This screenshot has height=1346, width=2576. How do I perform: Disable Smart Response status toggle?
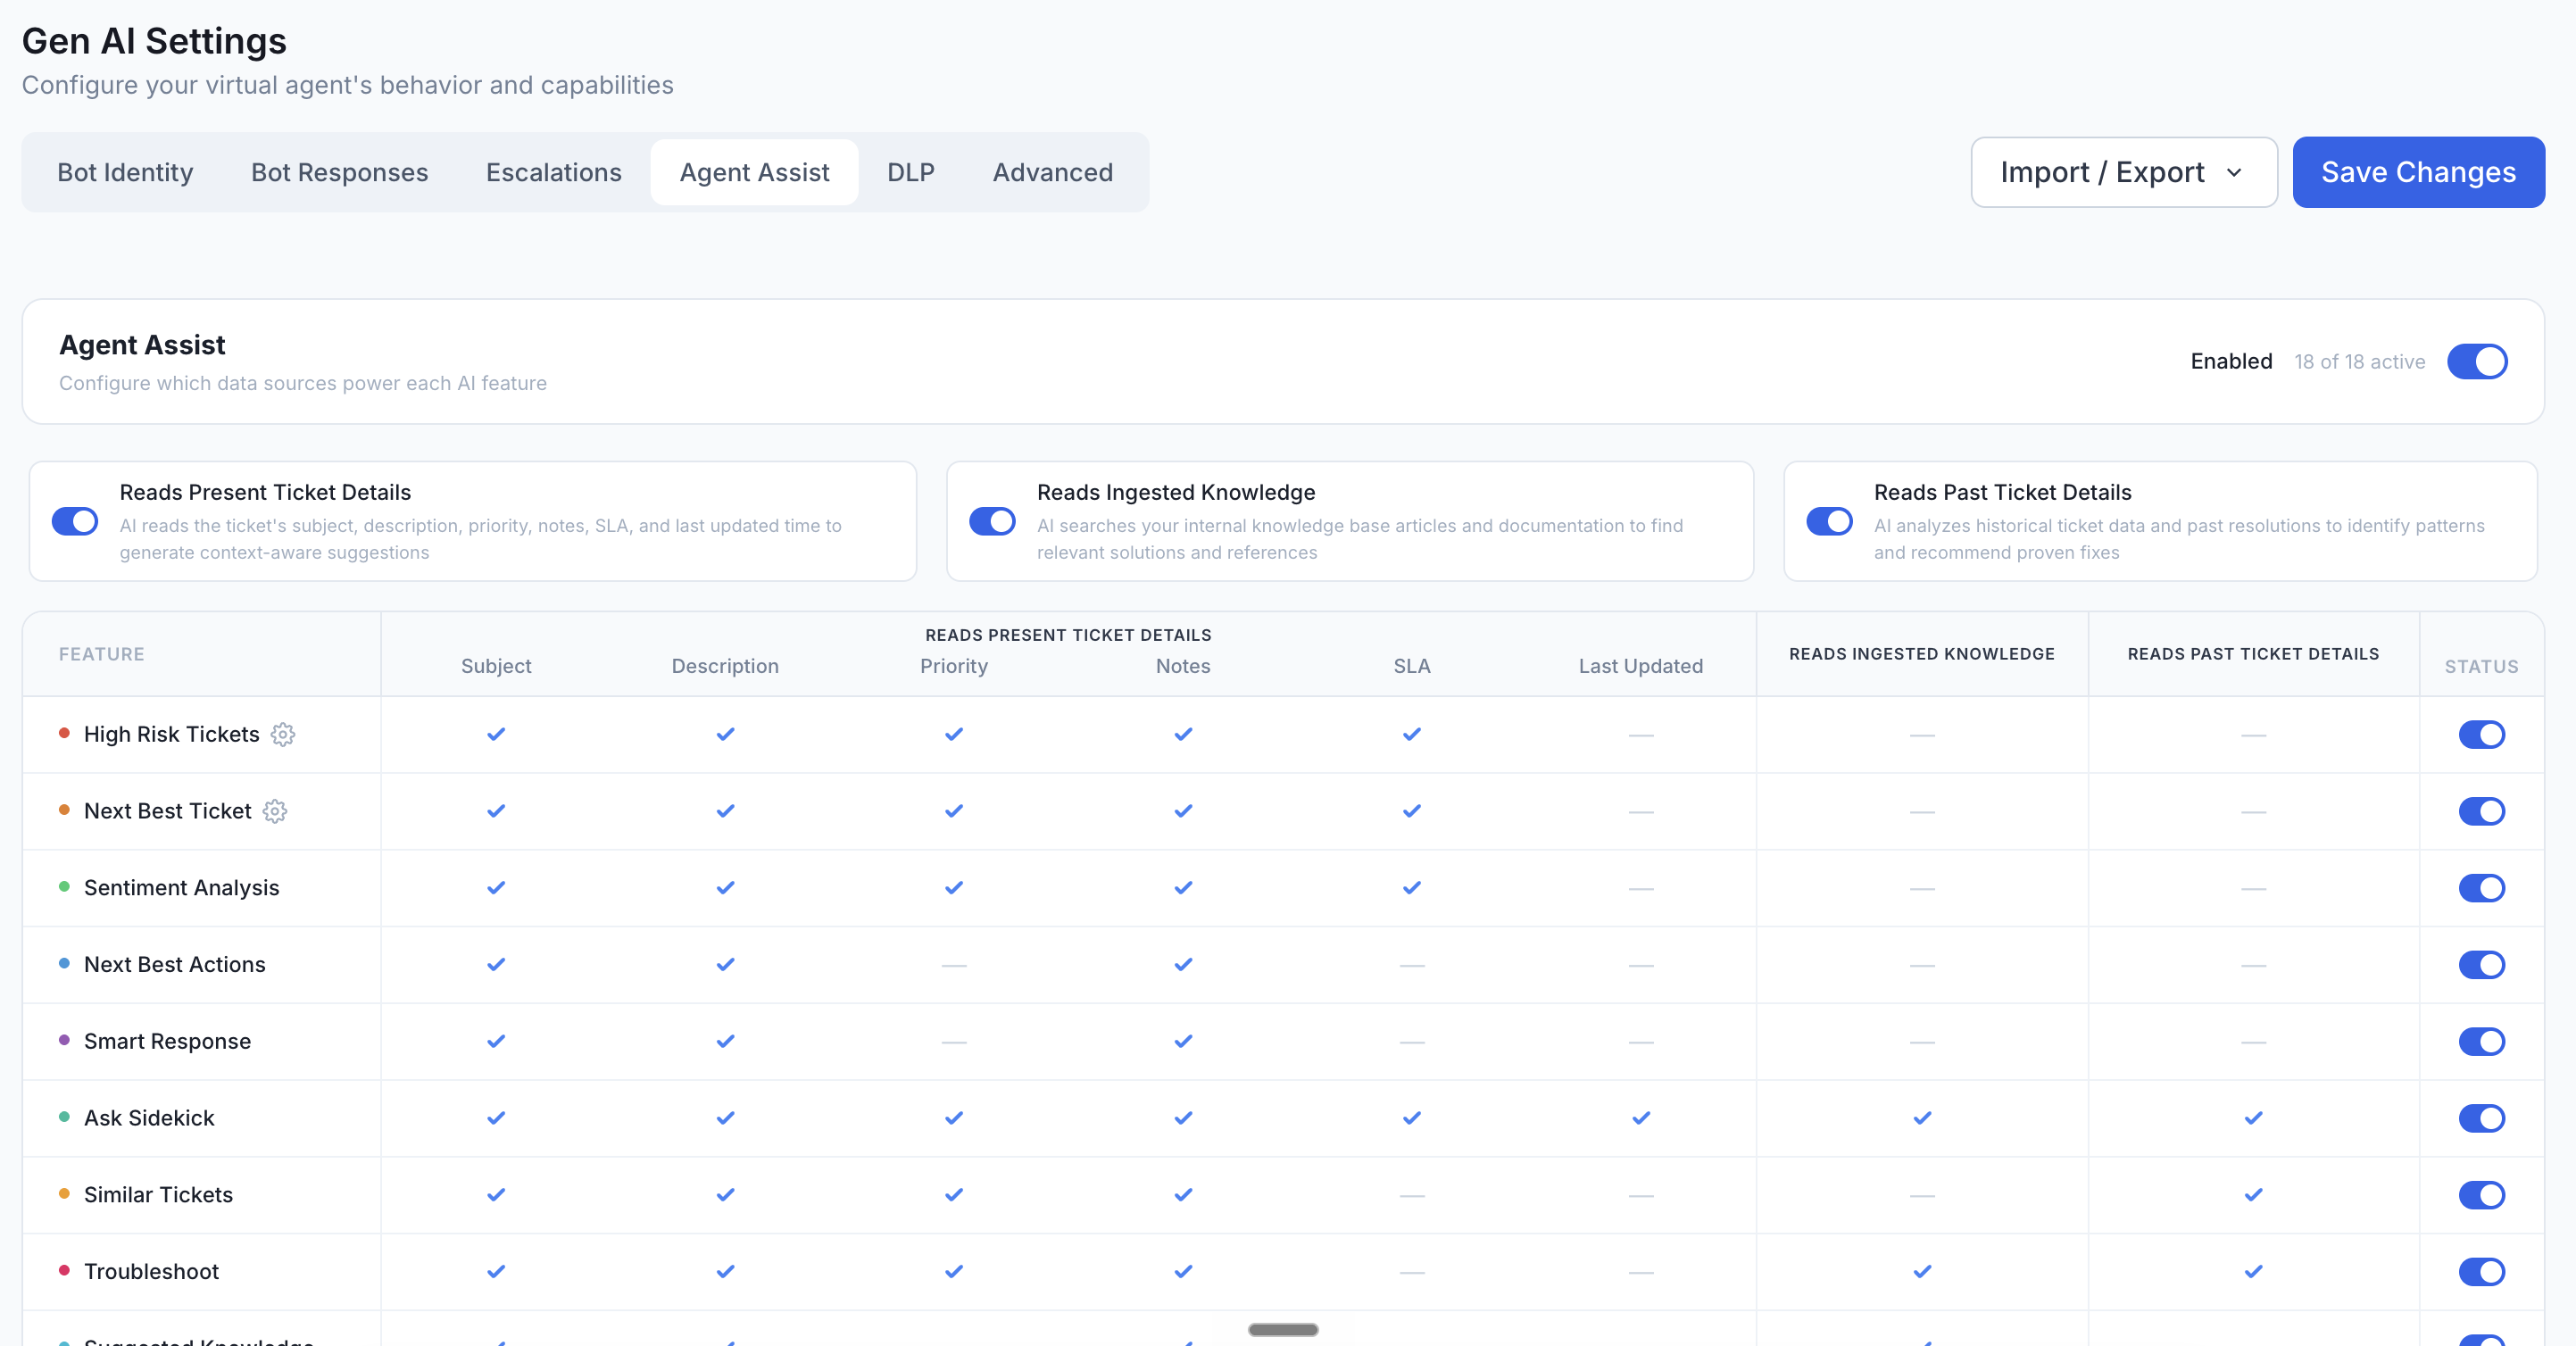tap(2481, 1042)
